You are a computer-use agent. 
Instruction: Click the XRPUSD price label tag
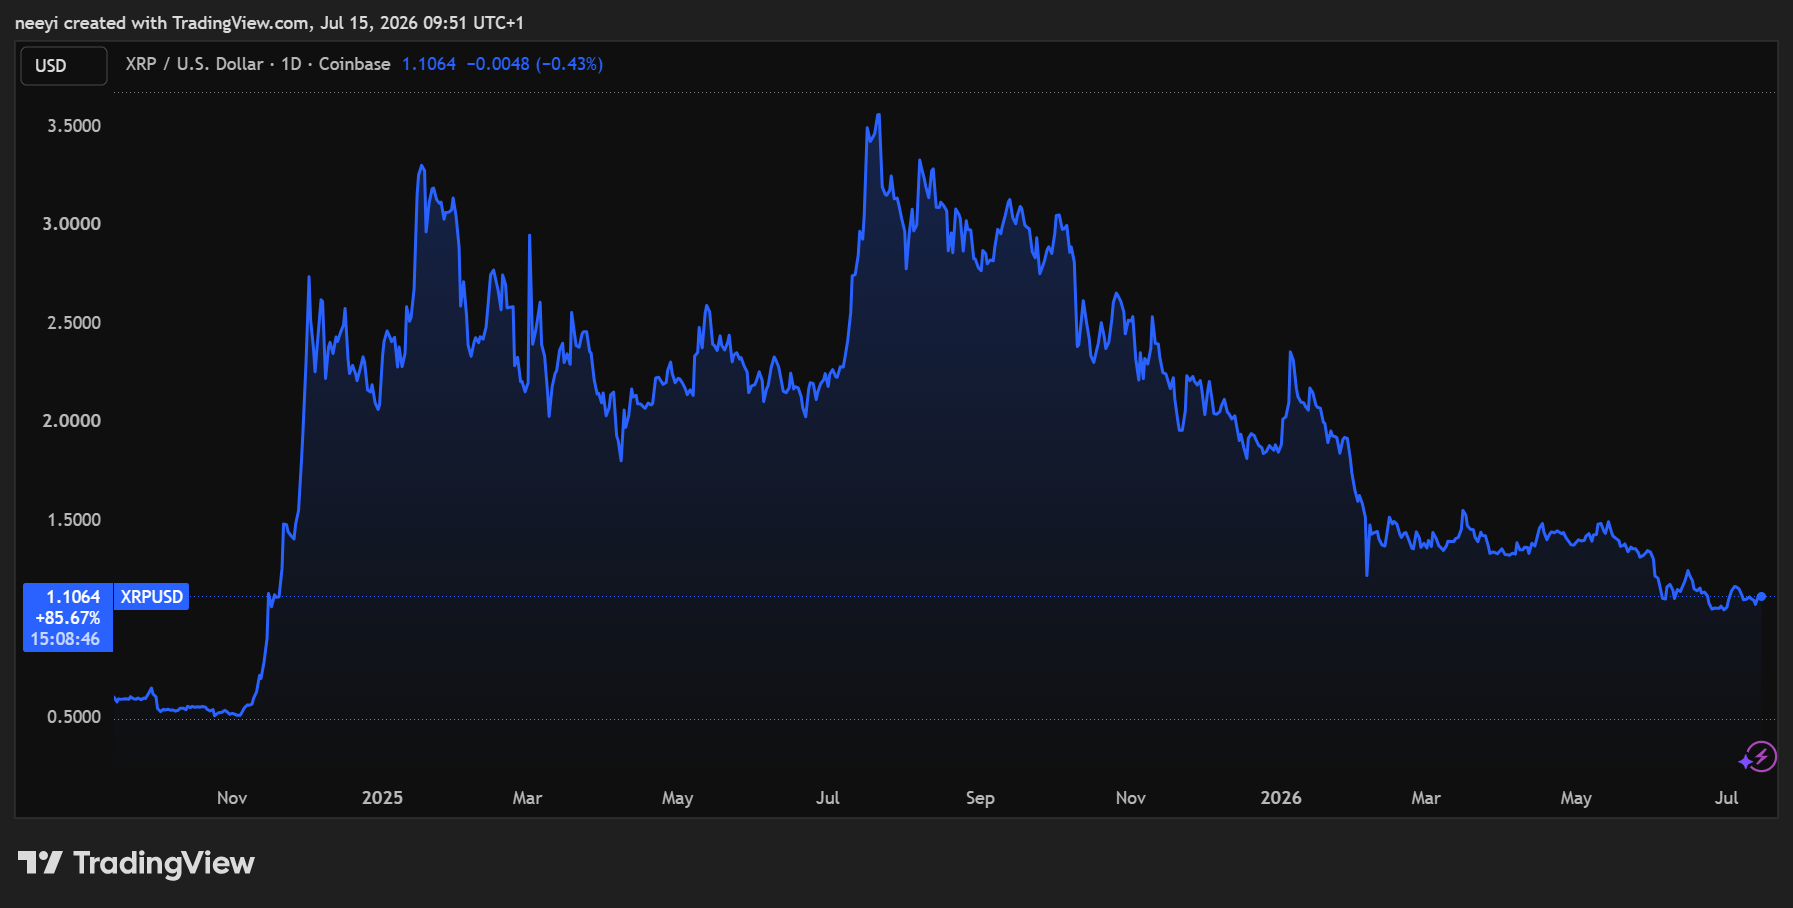[152, 597]
